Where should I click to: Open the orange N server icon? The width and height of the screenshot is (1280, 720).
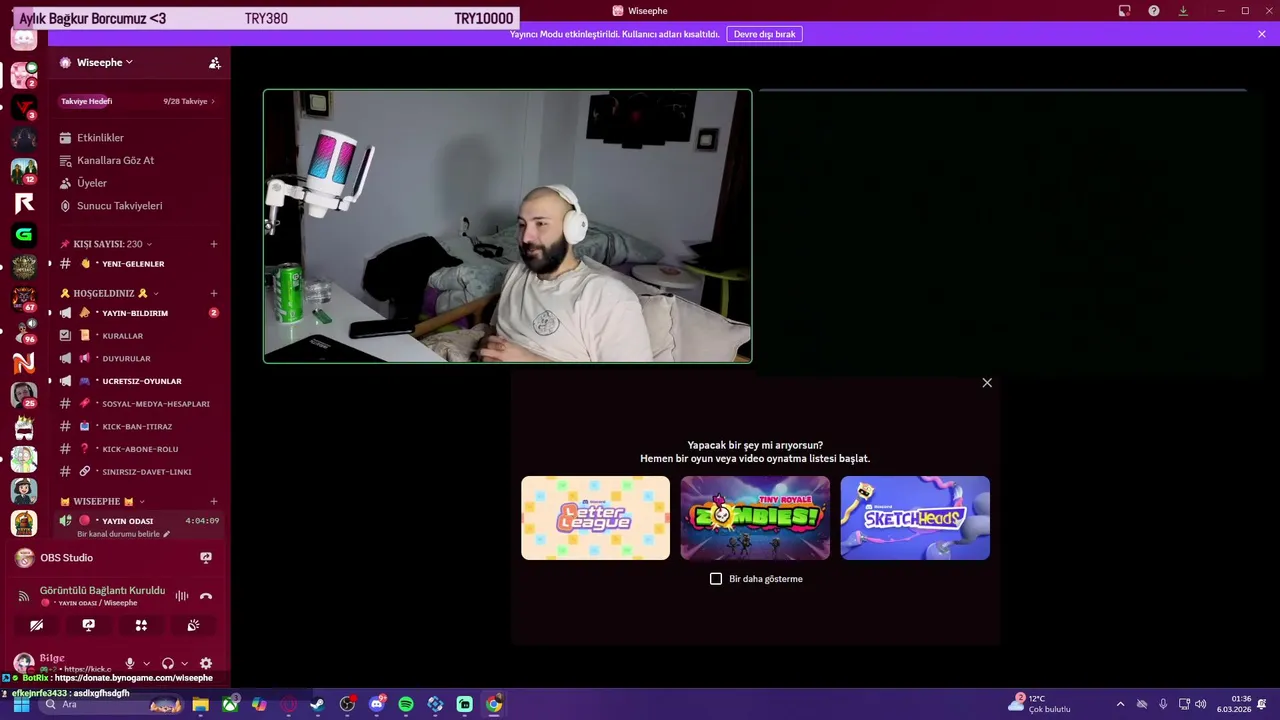24,363
